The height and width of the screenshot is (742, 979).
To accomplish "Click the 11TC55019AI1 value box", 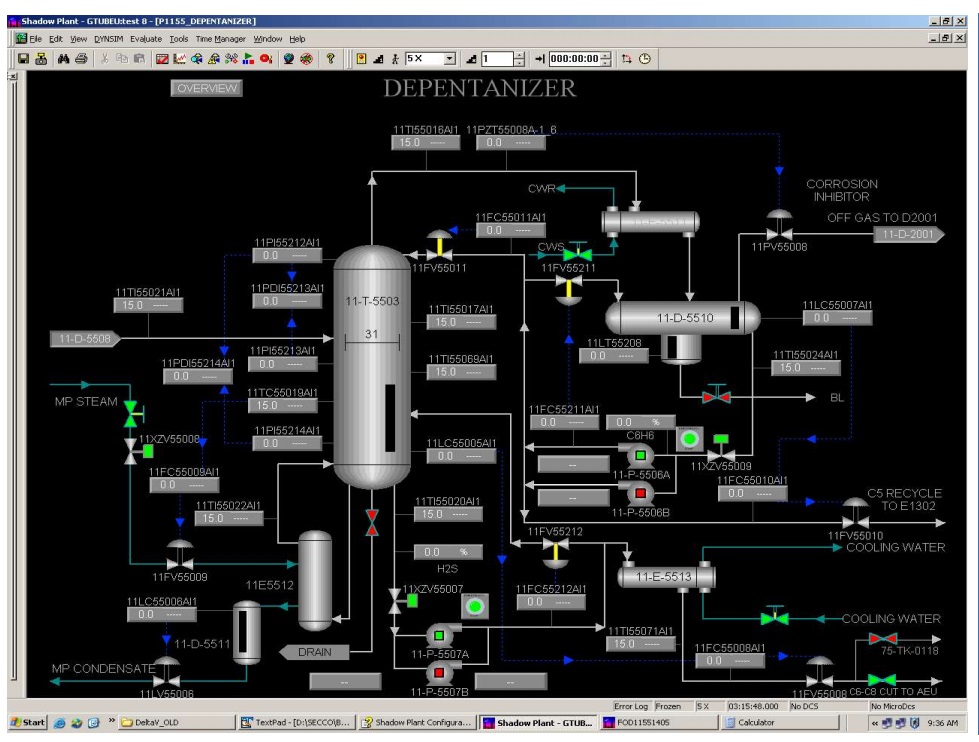I will point(282,405).
